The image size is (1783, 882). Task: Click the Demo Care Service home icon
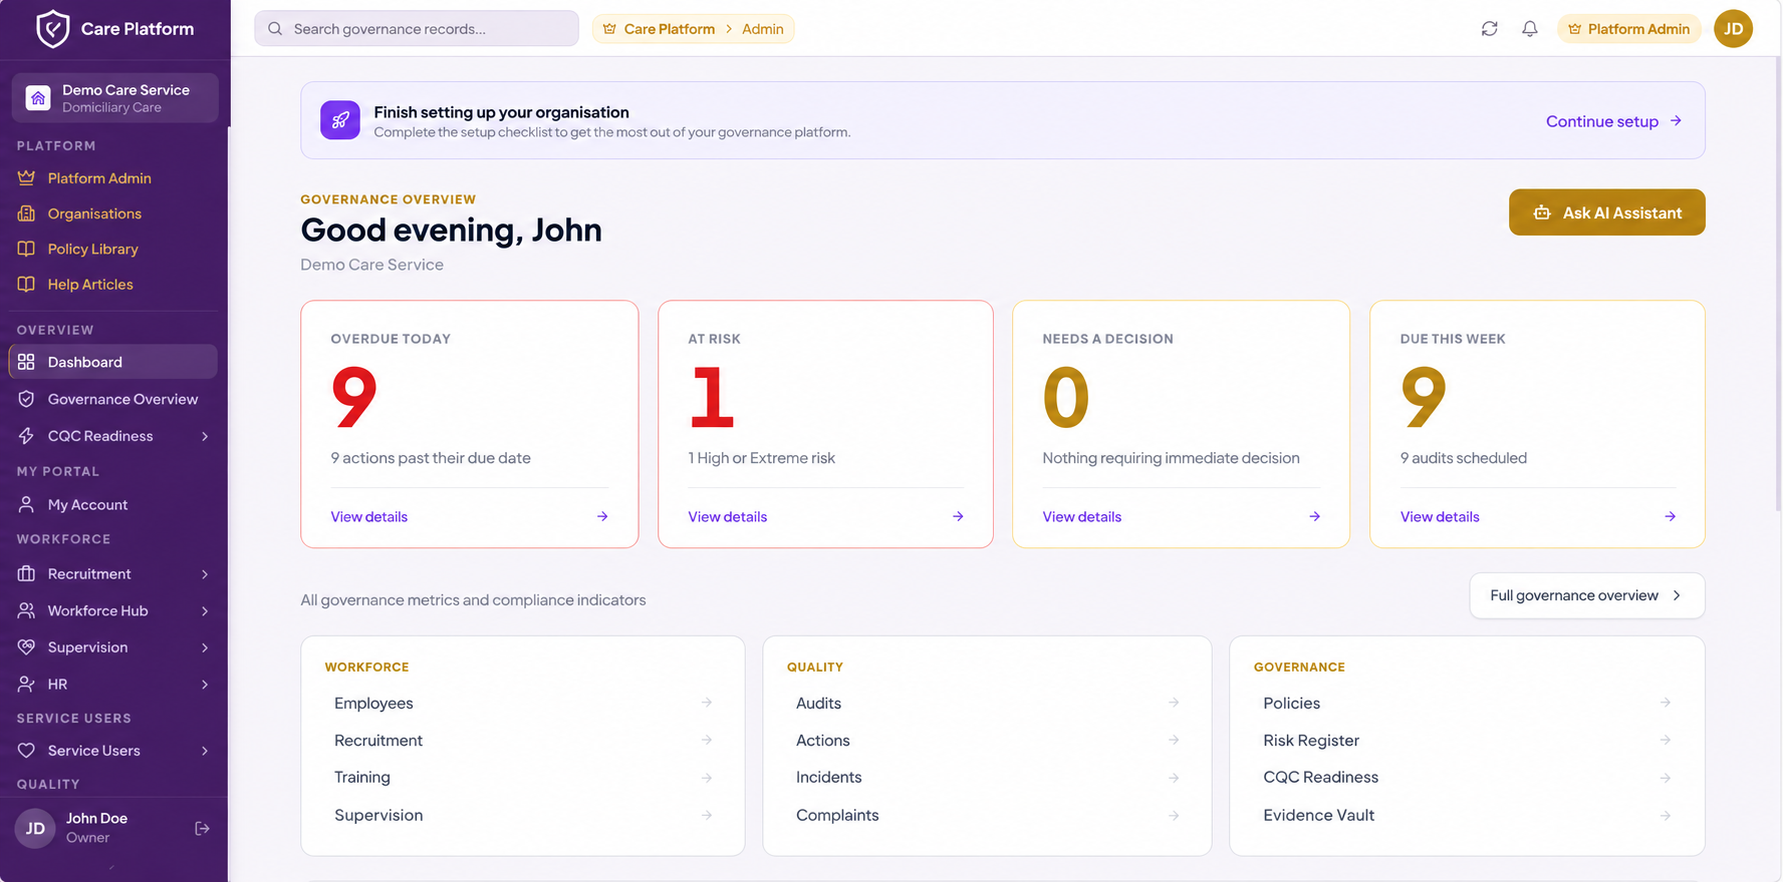38,98
